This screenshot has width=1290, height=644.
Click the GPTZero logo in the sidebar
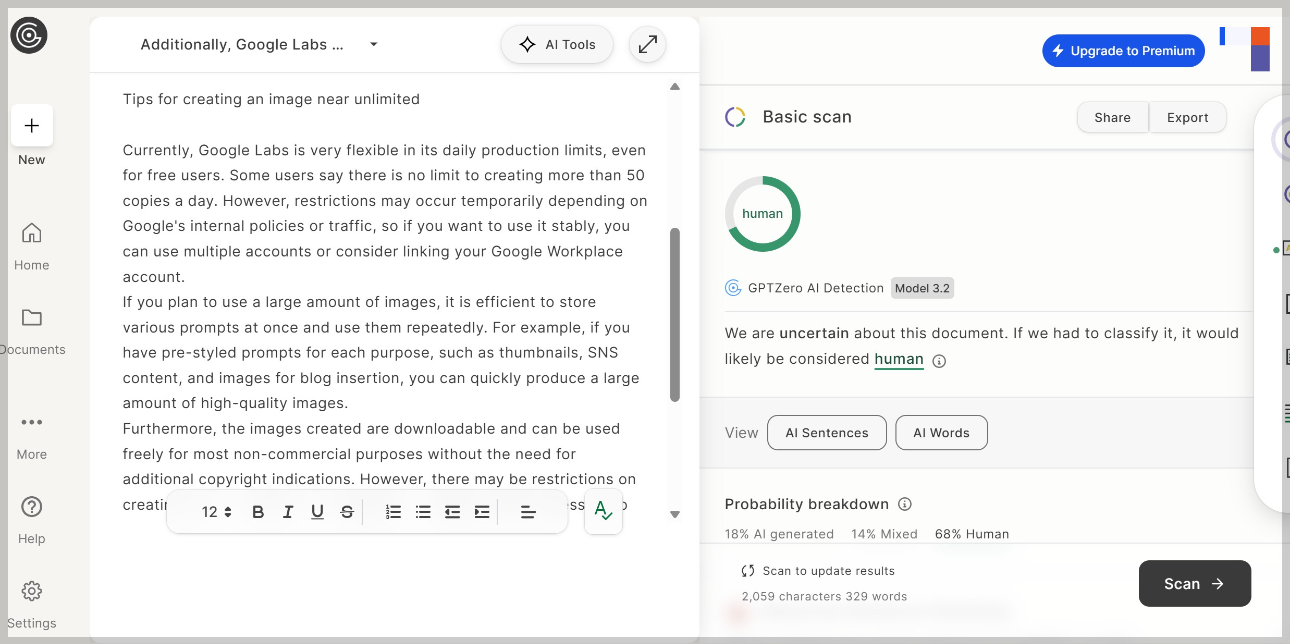[29, 36]
